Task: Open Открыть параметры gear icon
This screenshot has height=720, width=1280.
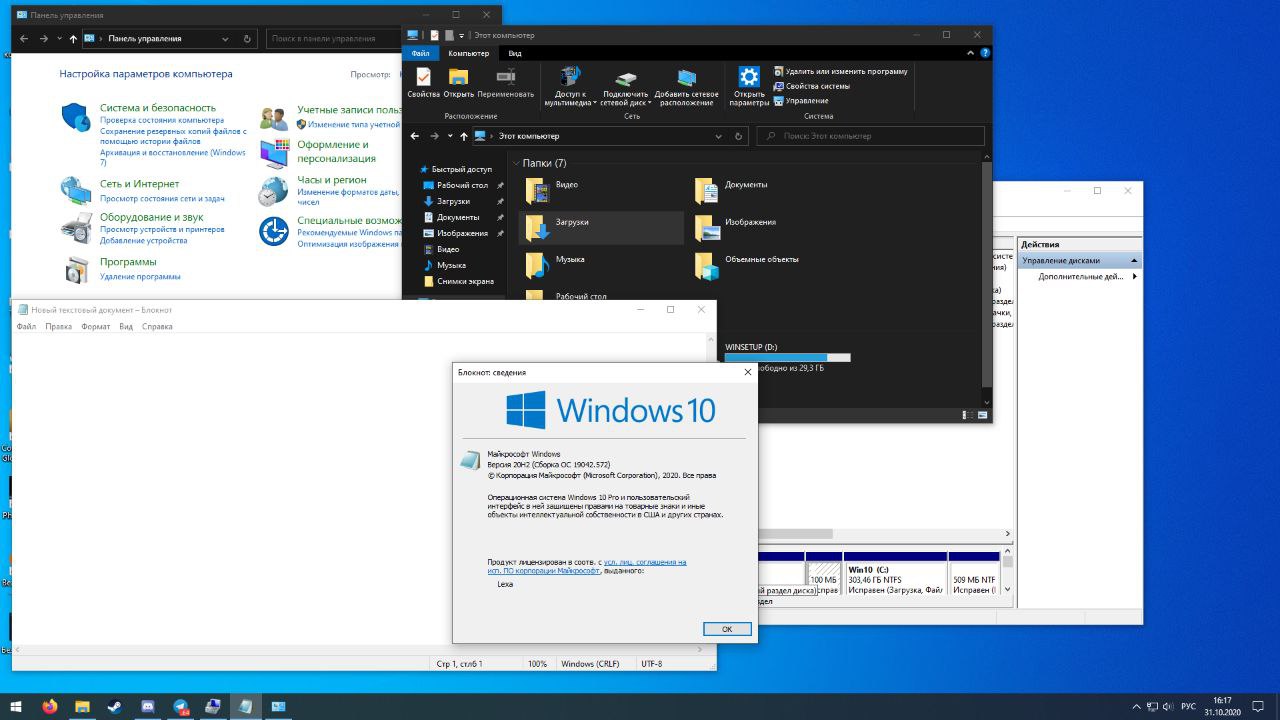Action: [x=749, y=77]
